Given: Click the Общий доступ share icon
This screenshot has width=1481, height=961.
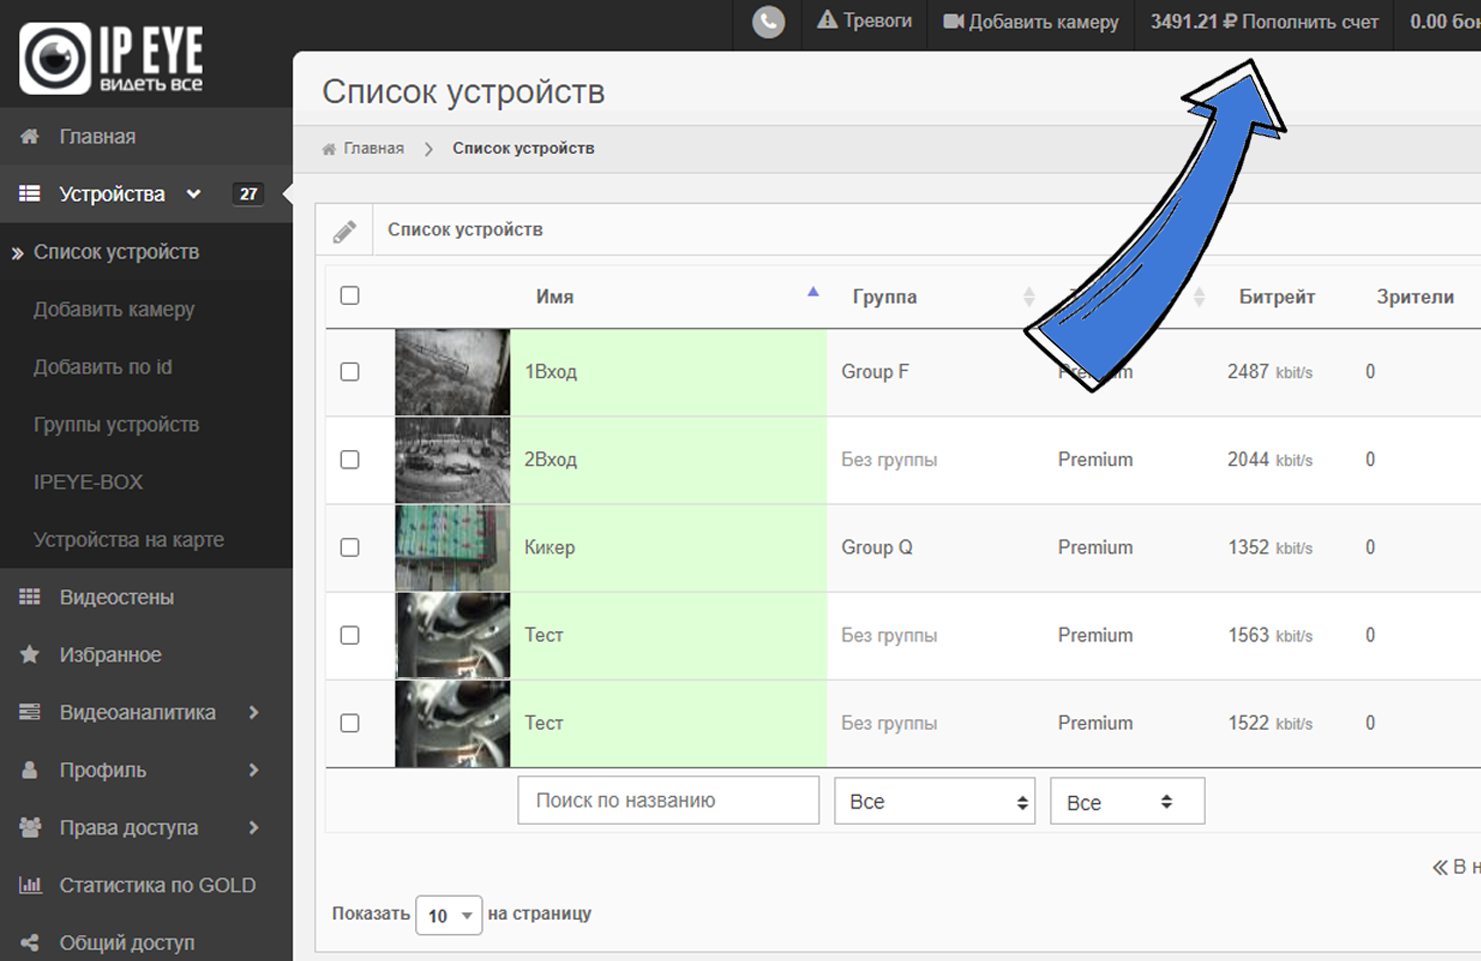Looking at the screenshot, I should point(28,940).
